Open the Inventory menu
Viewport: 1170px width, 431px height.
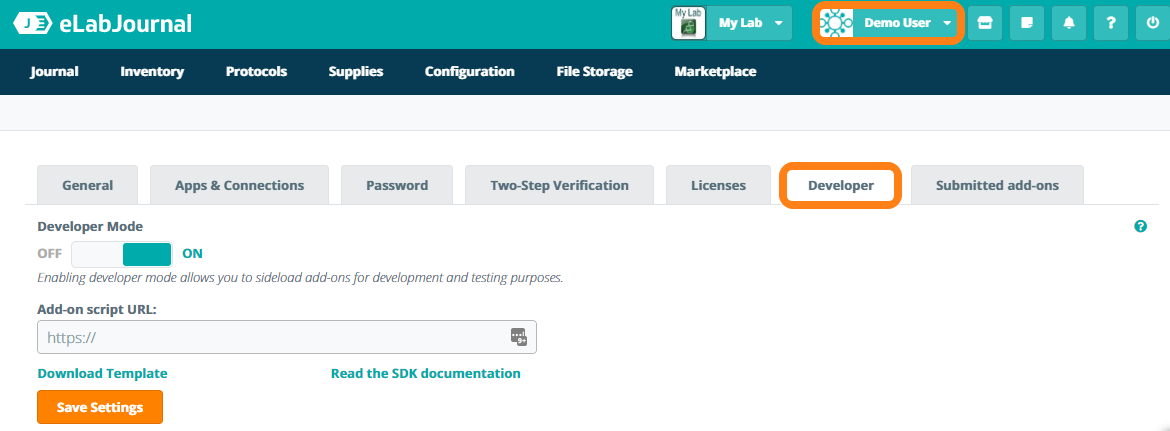(152, 72)
